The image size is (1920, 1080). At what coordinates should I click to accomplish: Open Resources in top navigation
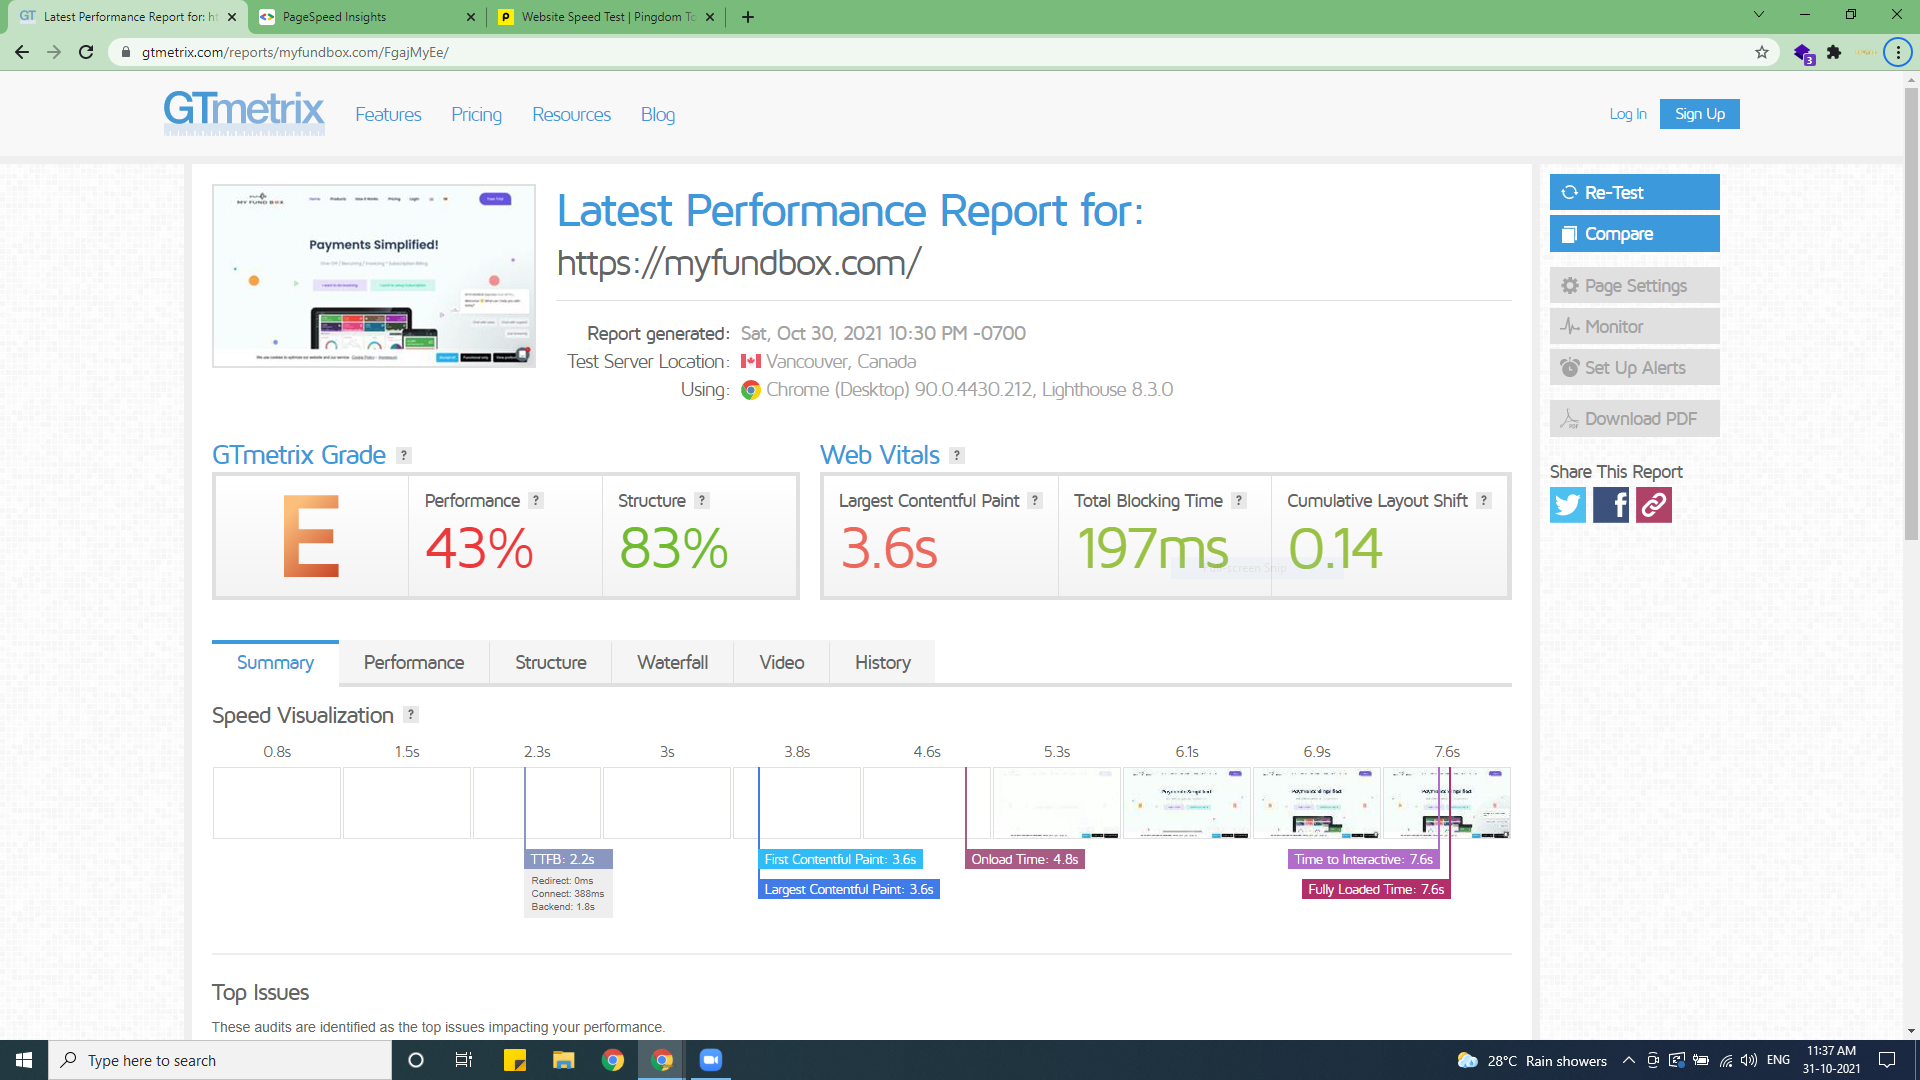coord(571,115)
